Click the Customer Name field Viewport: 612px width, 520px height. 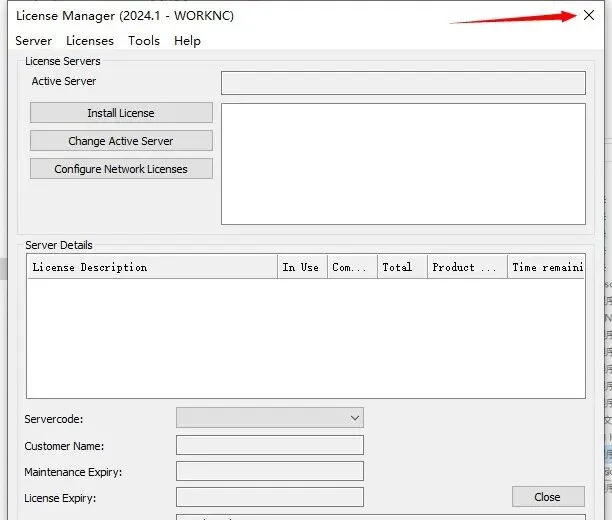click(x=270, y=445)
